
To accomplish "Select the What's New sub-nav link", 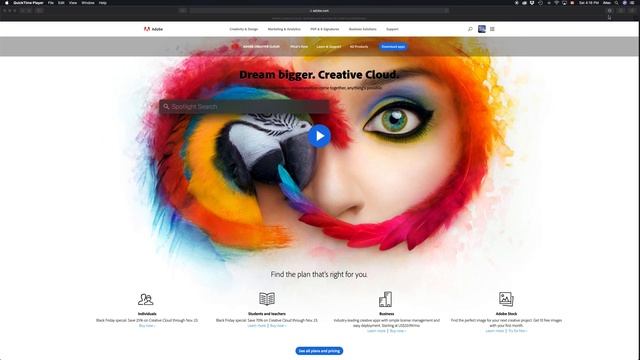I will pyautogui.click(x=299, y=47).
